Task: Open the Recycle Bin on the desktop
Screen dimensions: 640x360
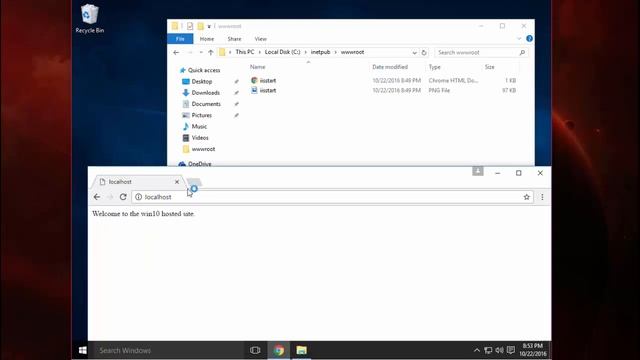Action: pyautogui.click(x=89, y=19)
